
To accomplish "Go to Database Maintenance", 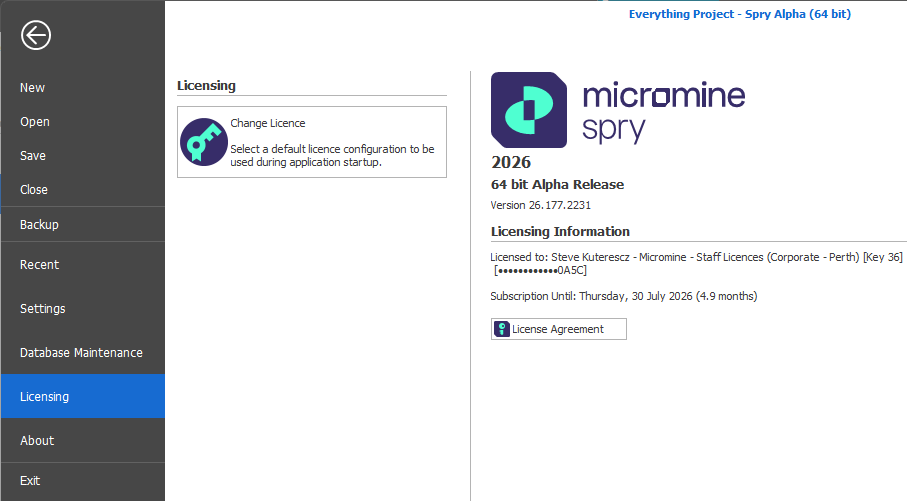I will coord(83,353).
